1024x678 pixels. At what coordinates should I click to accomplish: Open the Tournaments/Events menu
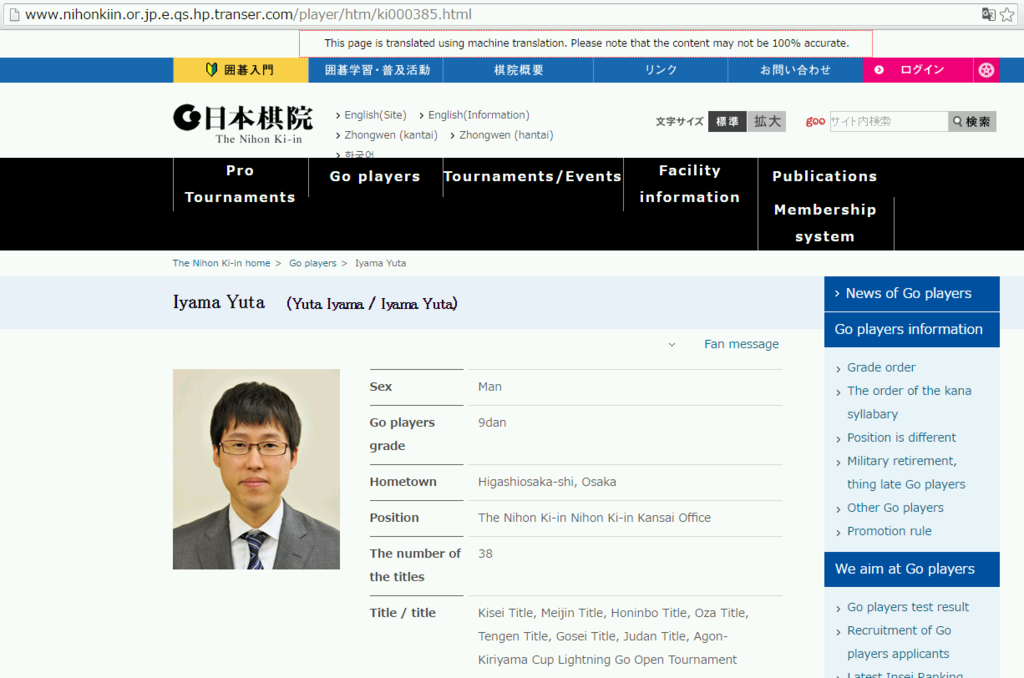pyautogui.click(x=532, y=176)
